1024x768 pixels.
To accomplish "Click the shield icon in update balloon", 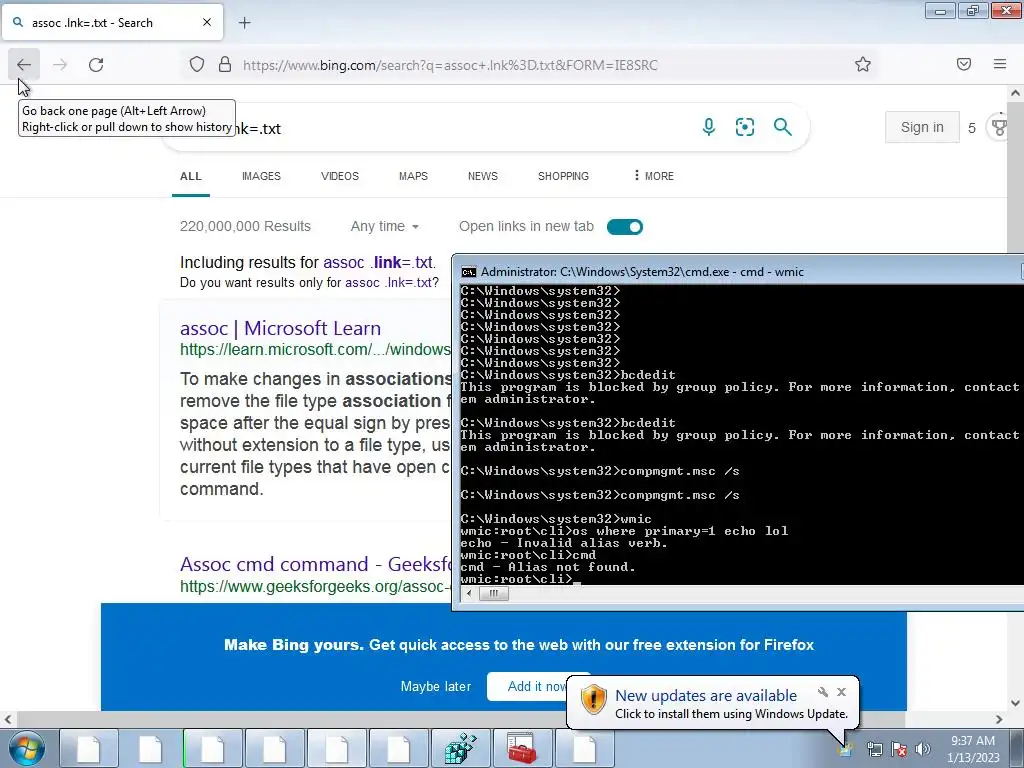I will (x=593, y=700).
